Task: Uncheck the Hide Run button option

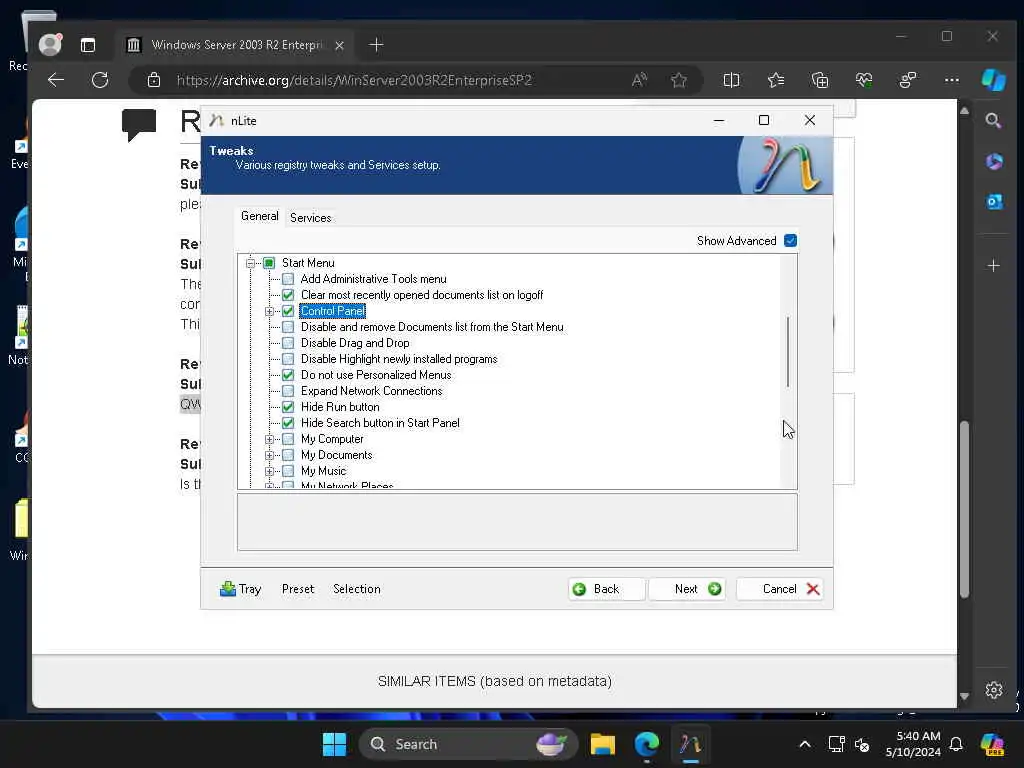Action: coord(288,408)
